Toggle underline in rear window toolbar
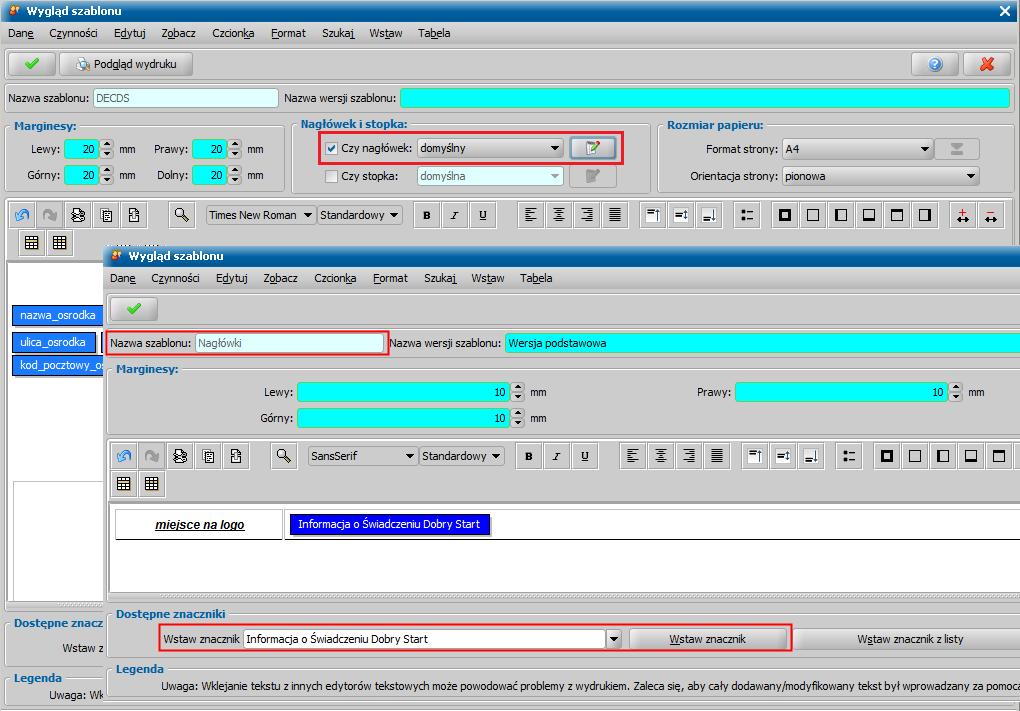The width and height of the screenshot is (1020, 711). [483, 215]
